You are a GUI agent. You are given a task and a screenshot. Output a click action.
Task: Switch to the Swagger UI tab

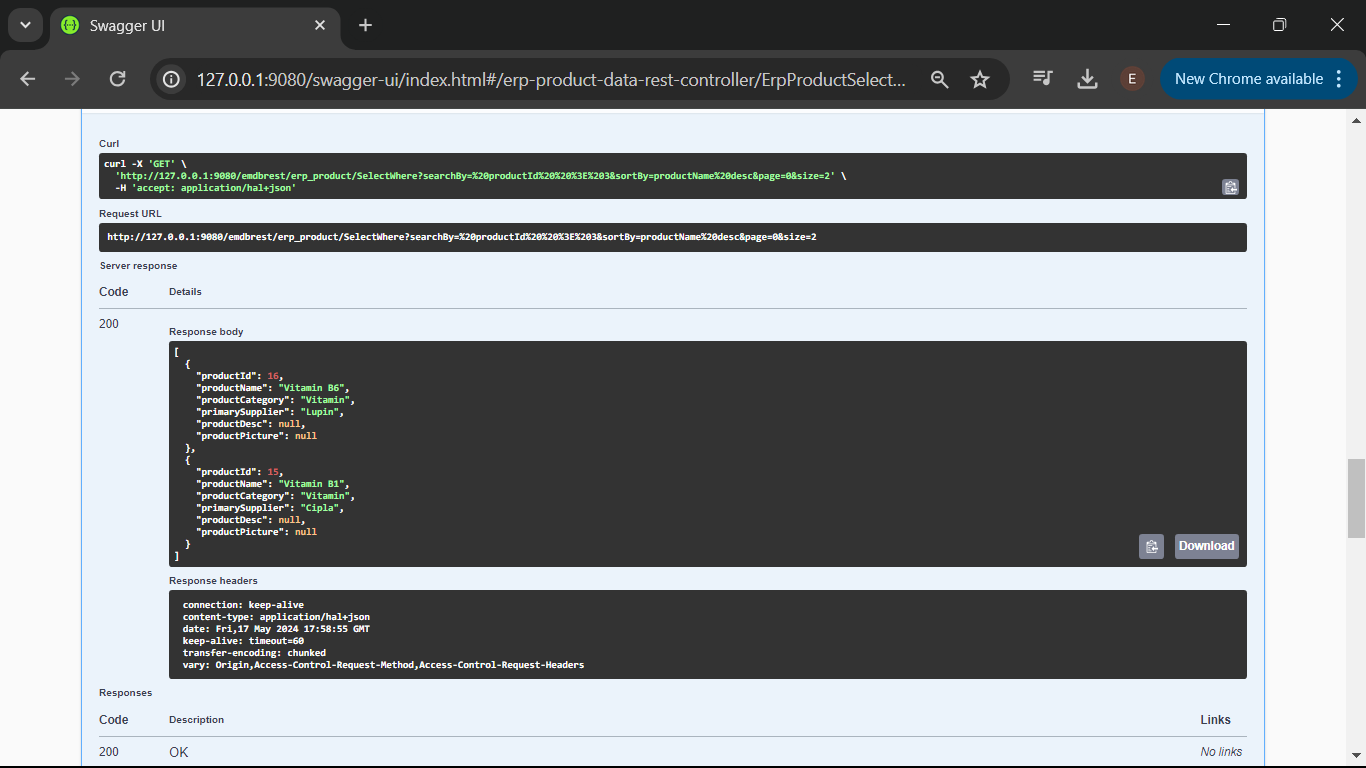coord(195,26)
